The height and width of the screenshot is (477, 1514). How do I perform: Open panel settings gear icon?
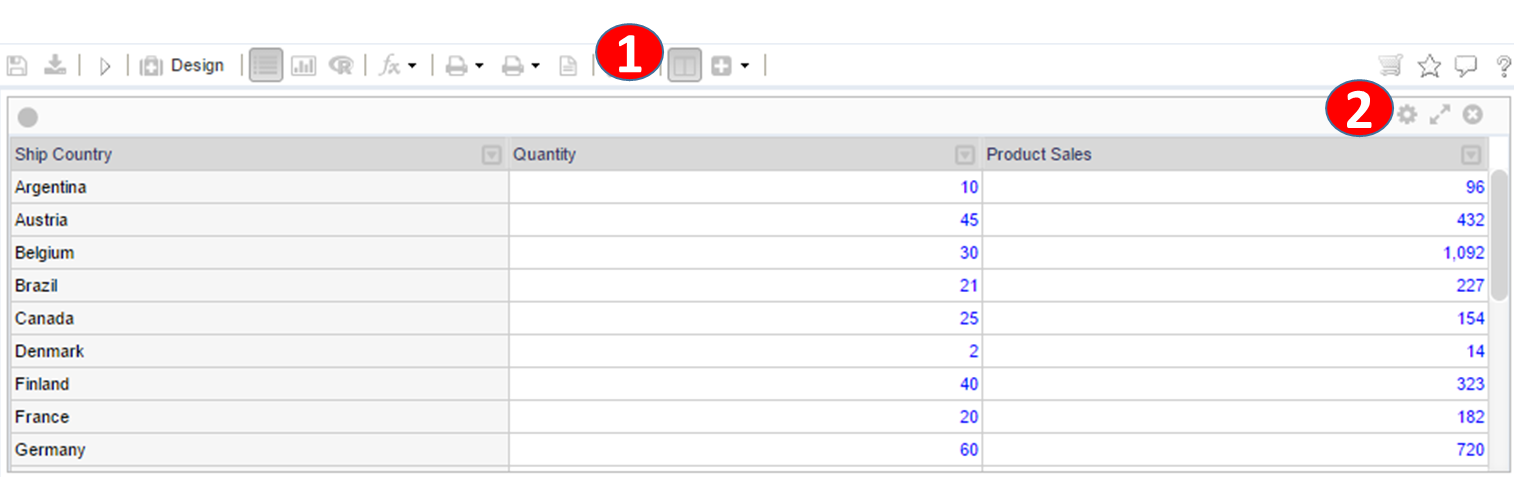point(1407,115)
